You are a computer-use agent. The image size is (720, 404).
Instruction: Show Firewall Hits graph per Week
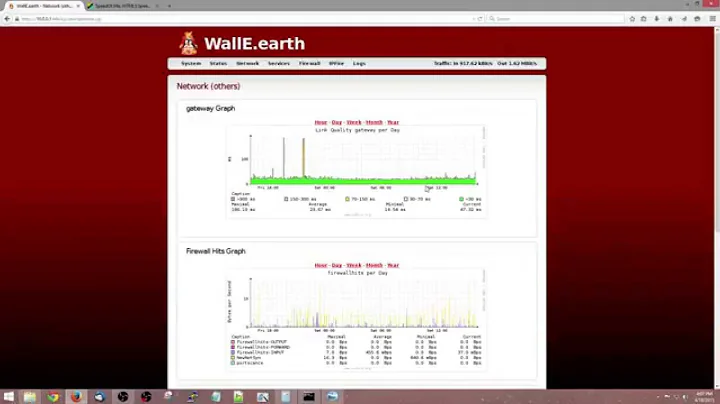[354, 265]
